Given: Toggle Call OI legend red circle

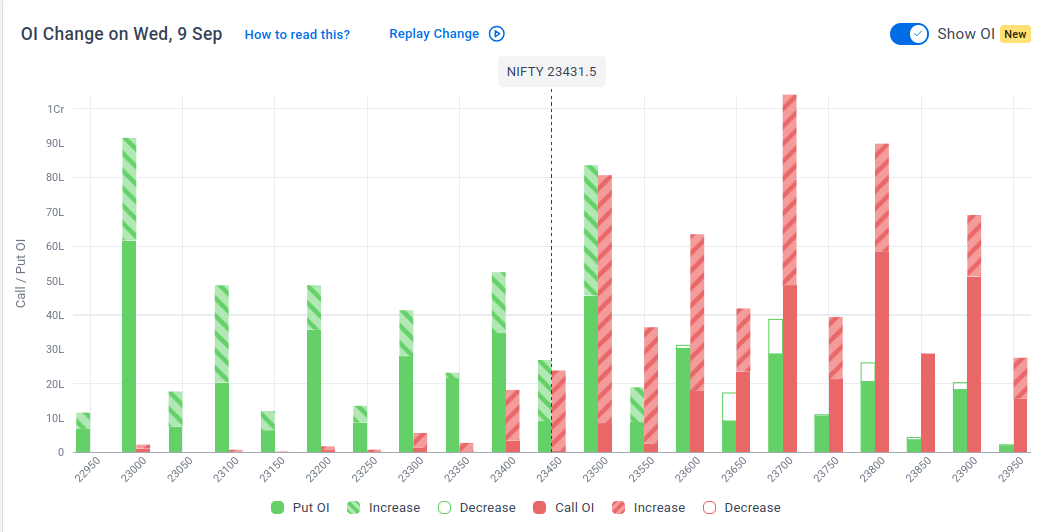Looking at the screenshot, I should point(540,507).
